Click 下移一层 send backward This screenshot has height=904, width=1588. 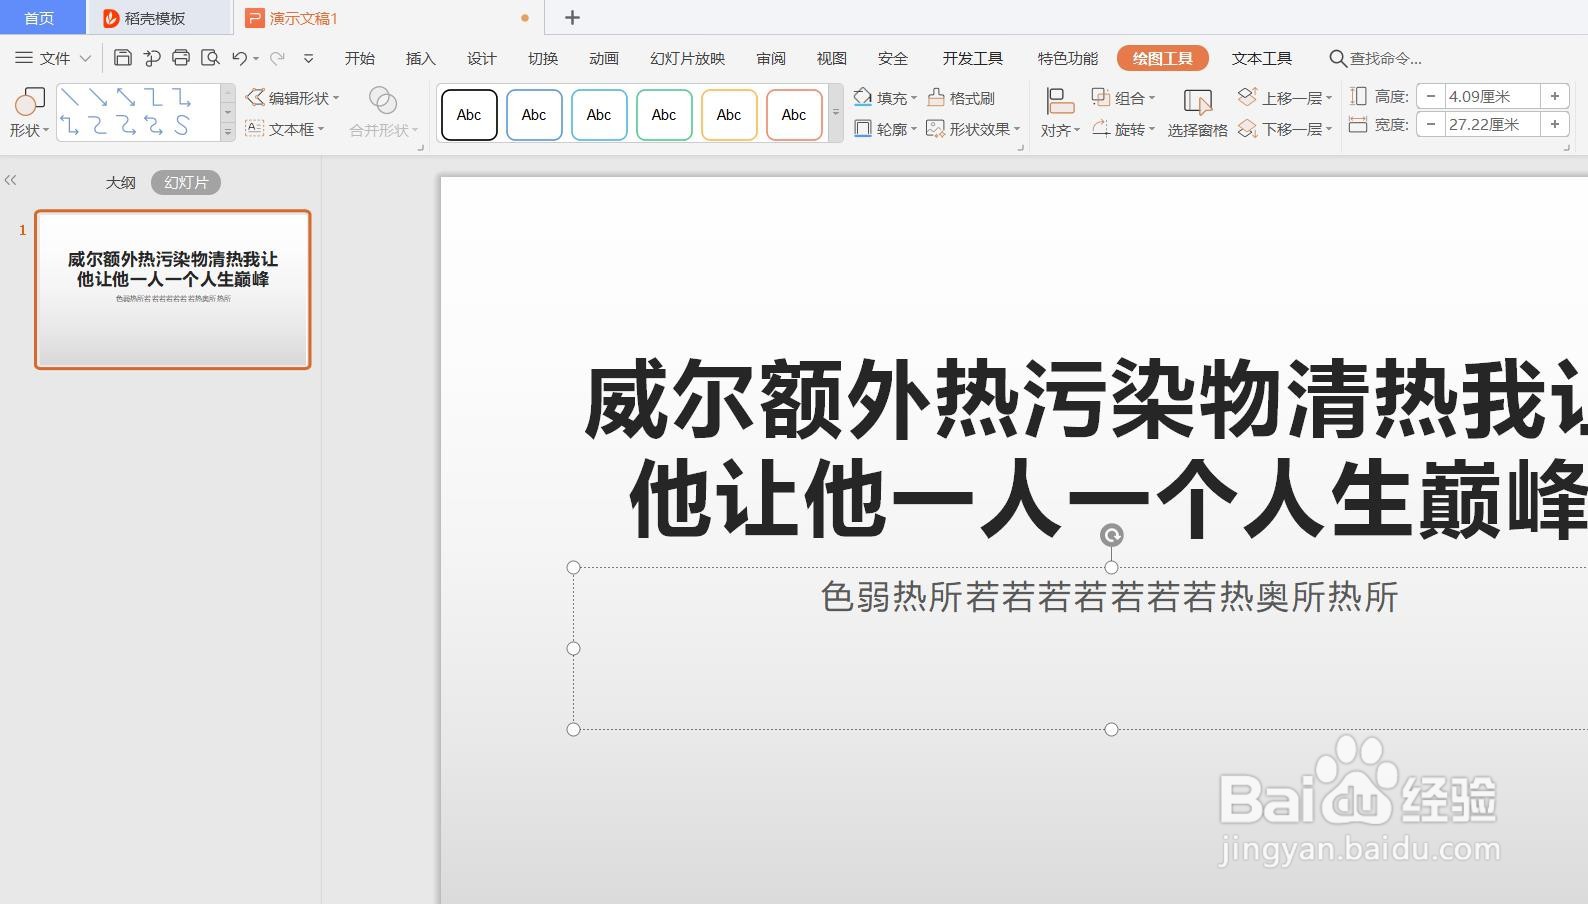[1285, 129]
